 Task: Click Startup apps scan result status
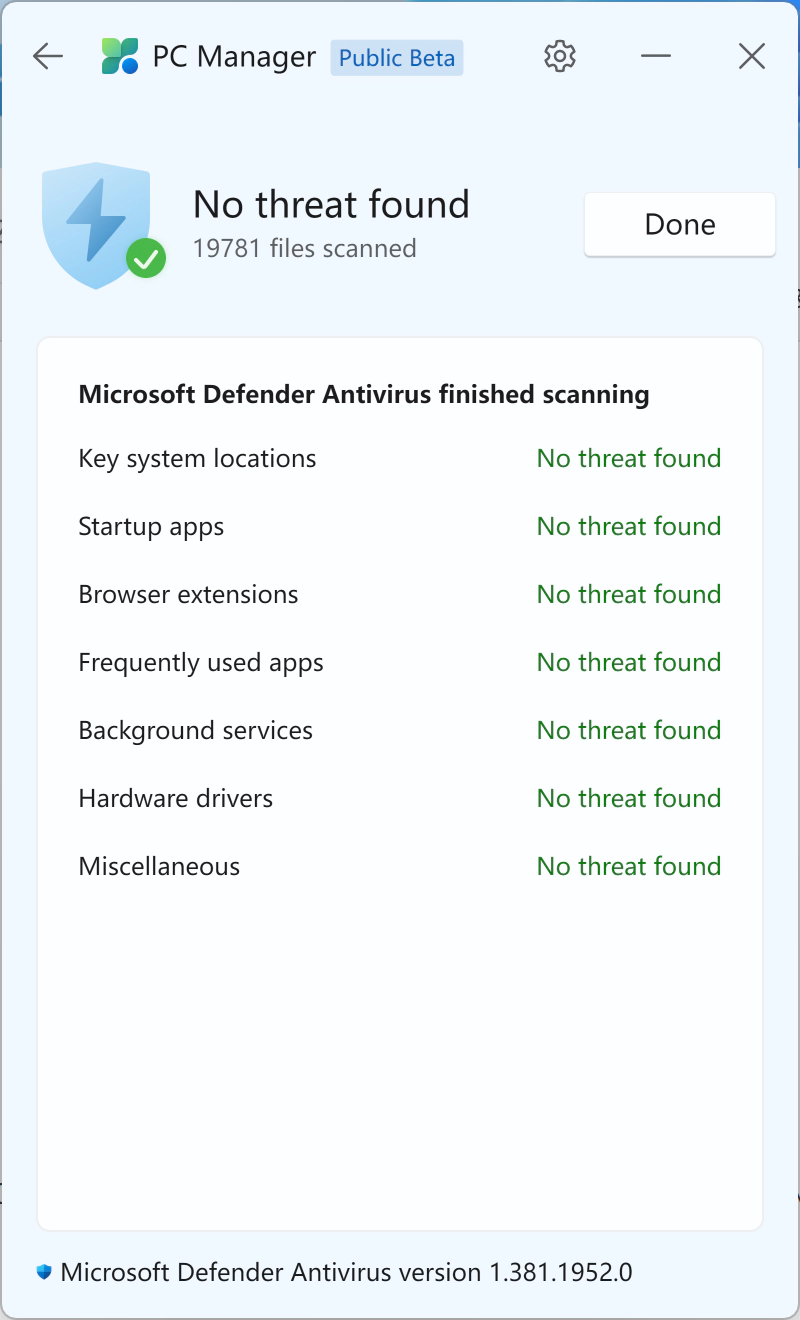629,526
